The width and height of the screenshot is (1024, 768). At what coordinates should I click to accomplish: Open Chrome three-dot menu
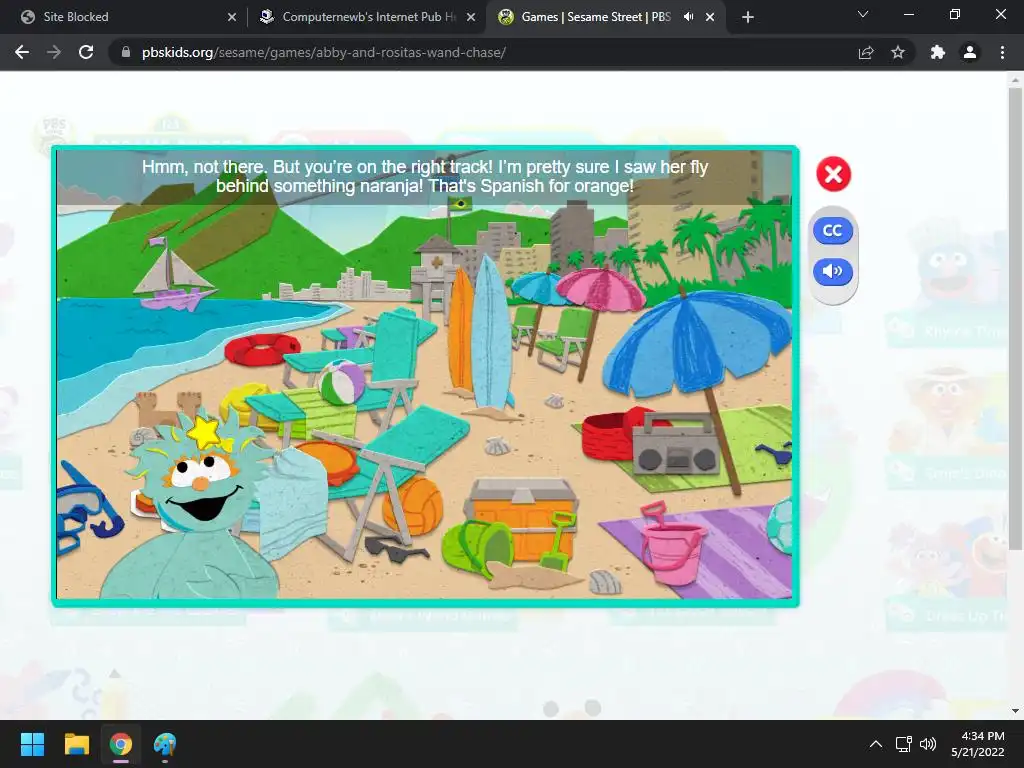tap(1002, 52)
